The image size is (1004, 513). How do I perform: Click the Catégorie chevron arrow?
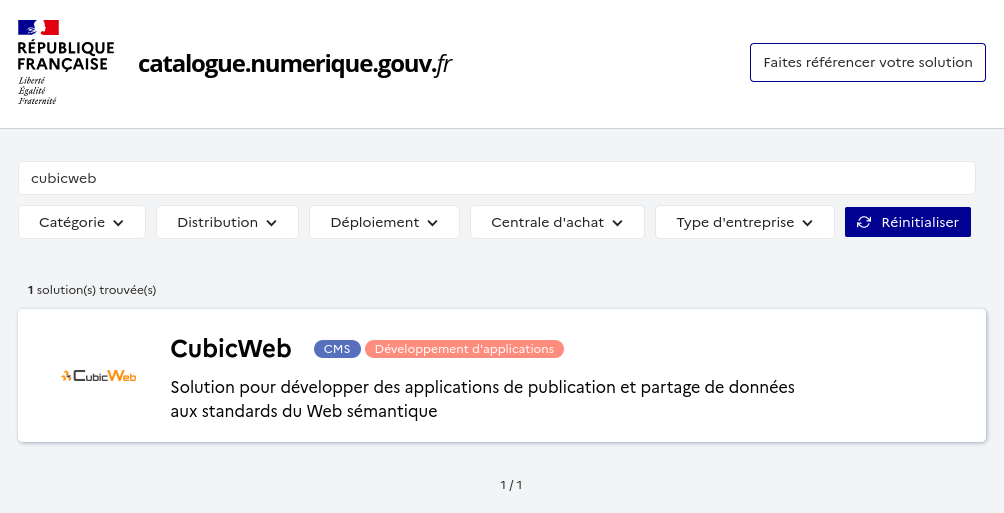tap(118, 223)
